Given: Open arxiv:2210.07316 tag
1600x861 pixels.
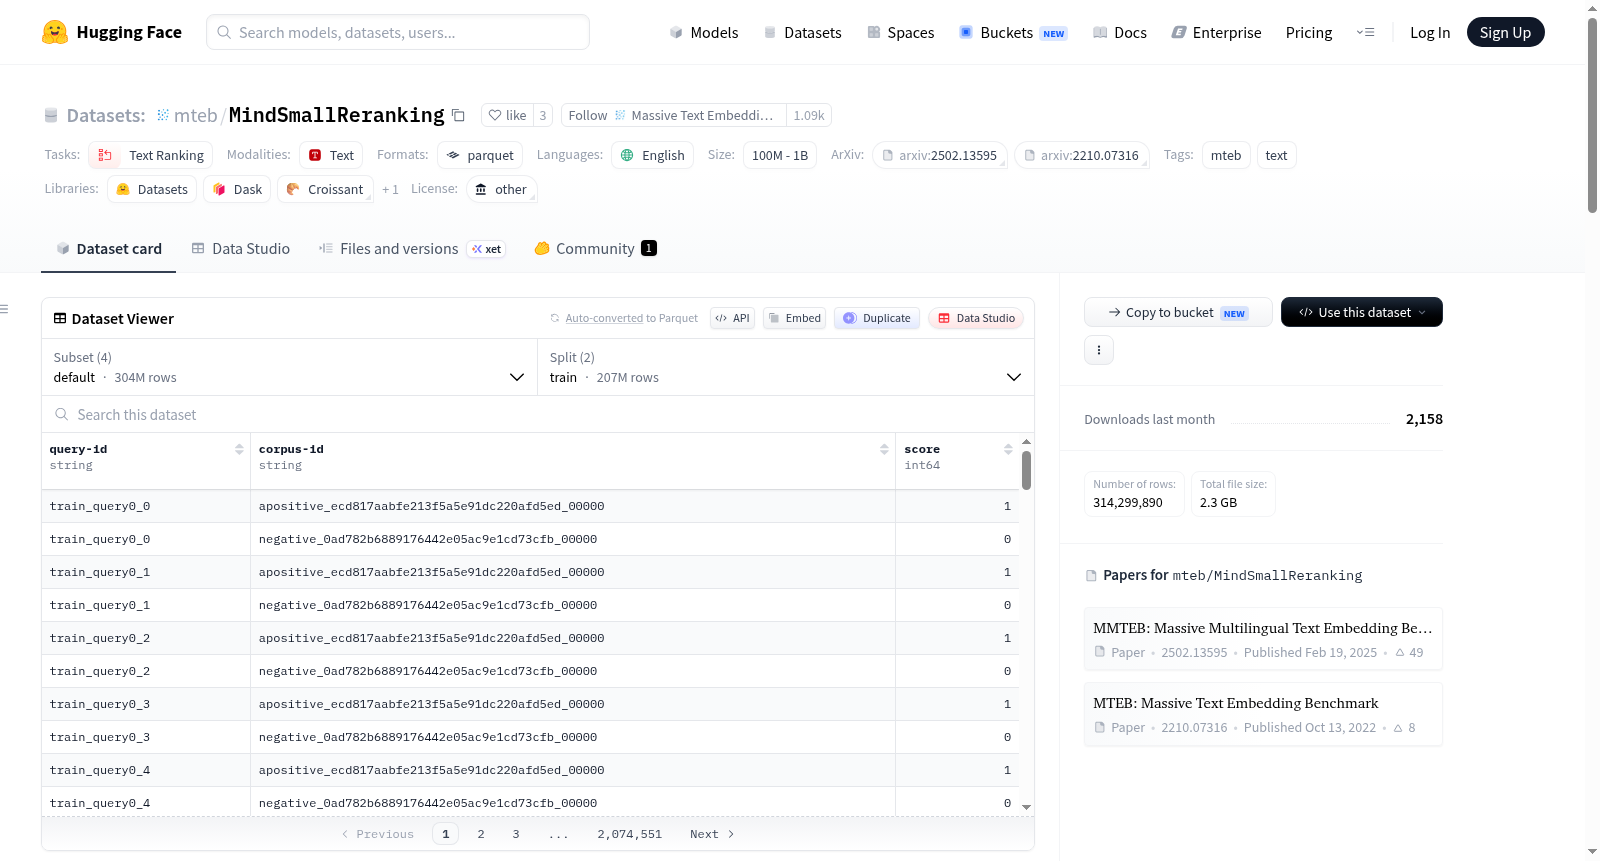Looking at the screenshot, I should point(1082,155).
